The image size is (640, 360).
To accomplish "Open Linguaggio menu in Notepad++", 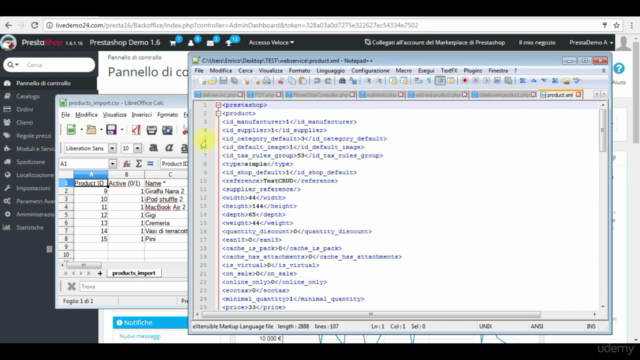I will [331, 71].
